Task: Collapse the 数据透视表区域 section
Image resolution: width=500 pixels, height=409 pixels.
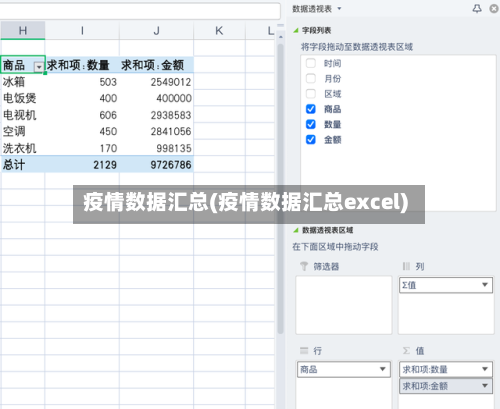Action: 296,230
